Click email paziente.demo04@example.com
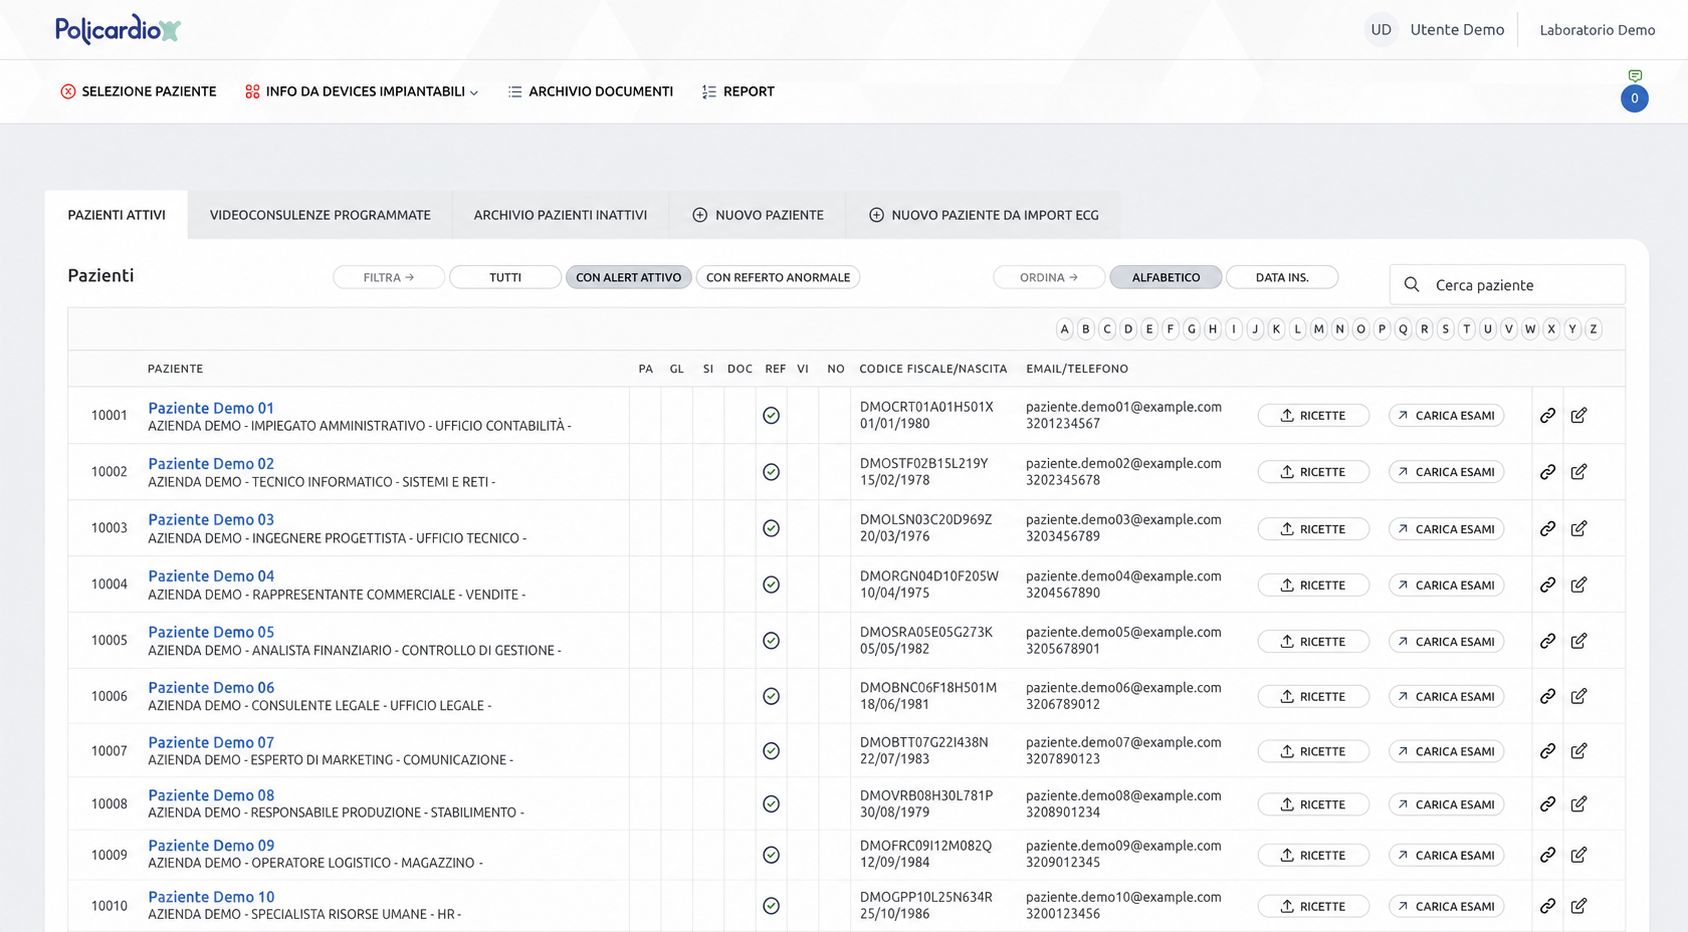 point(1124,576)
